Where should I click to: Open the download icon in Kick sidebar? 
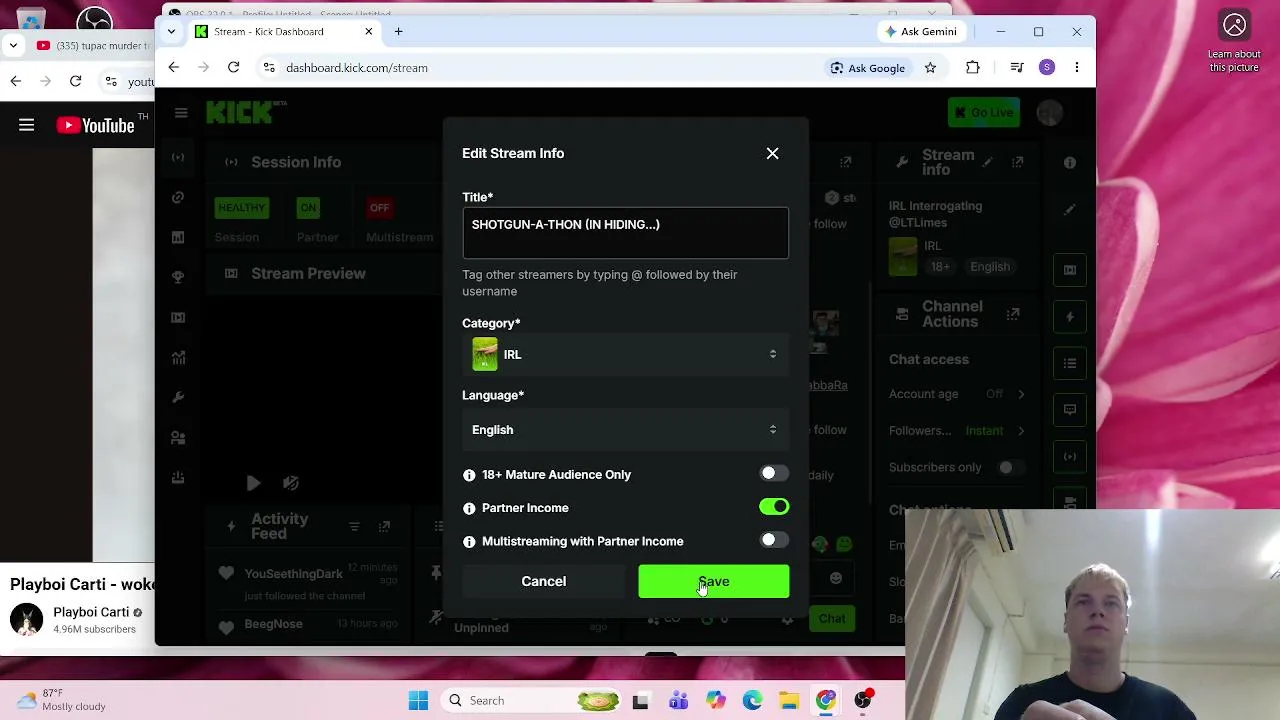click(178, 477)
